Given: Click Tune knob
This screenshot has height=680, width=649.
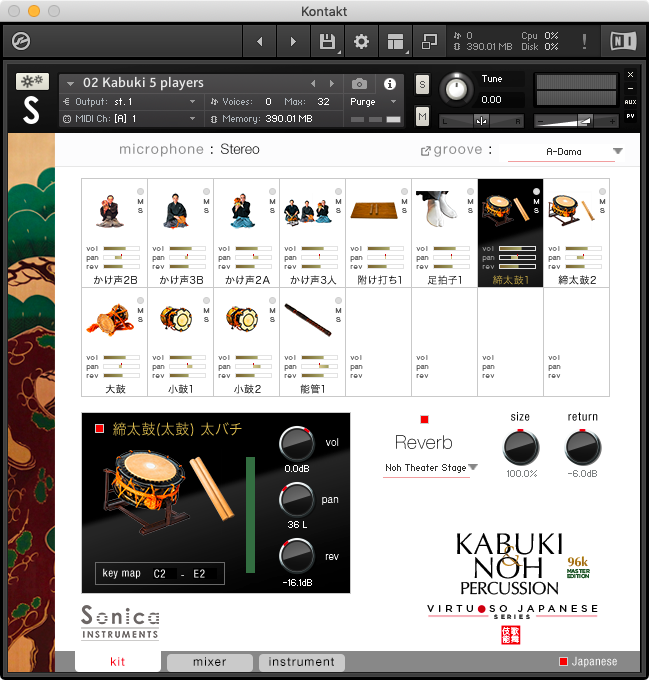Looking at the screenshot, I should (x=456, y=88).
